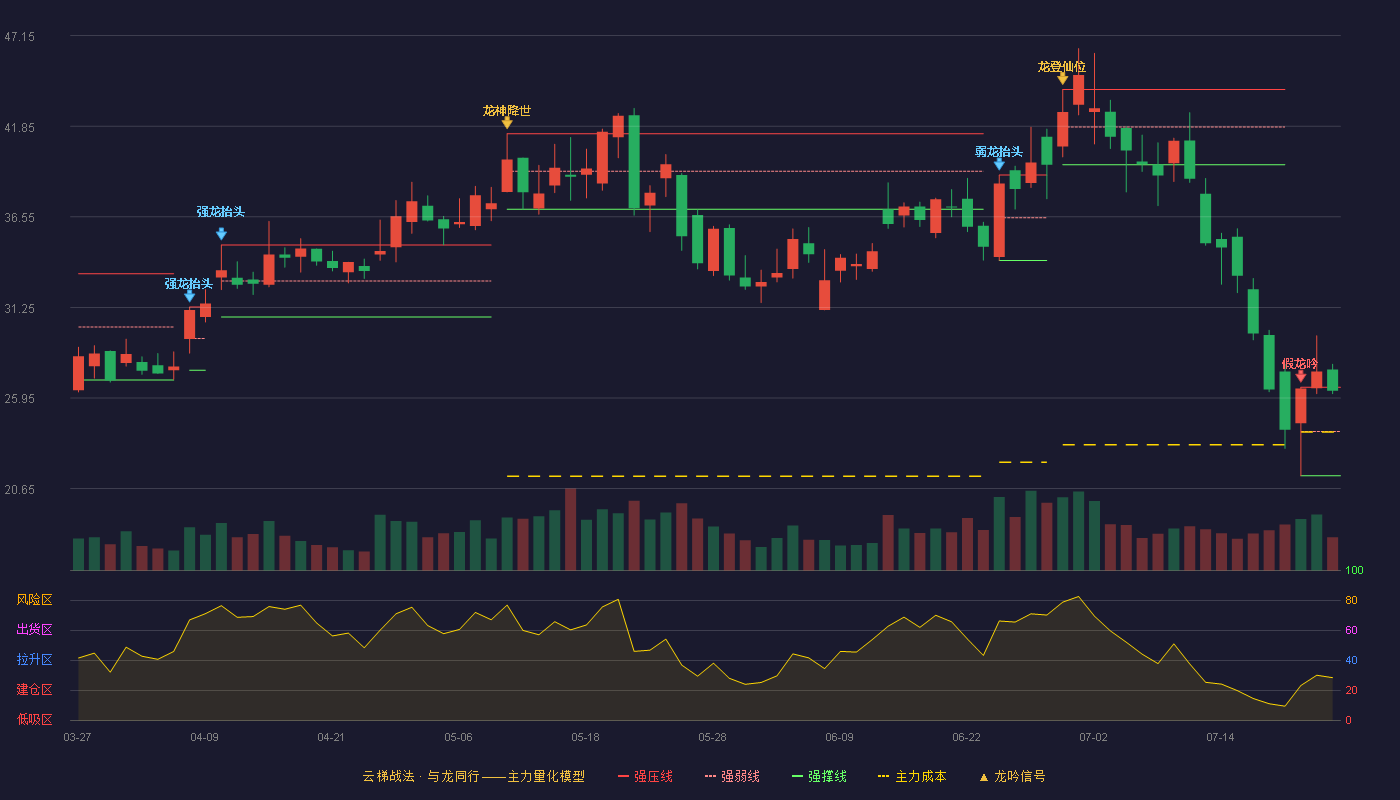Toggle the 强弱线 legend entry

pyautogui.click(x=732, y=776)
